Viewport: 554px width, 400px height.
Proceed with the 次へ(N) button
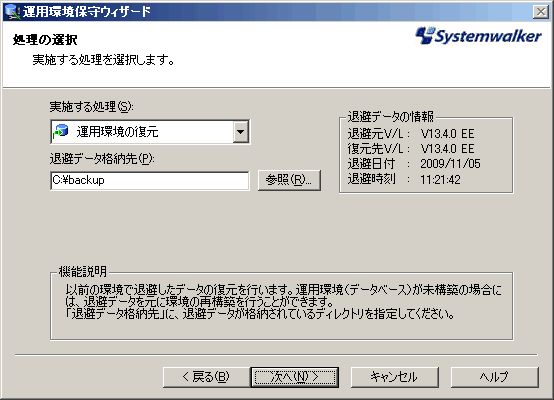pyautogui.click(x=295, y=377)
